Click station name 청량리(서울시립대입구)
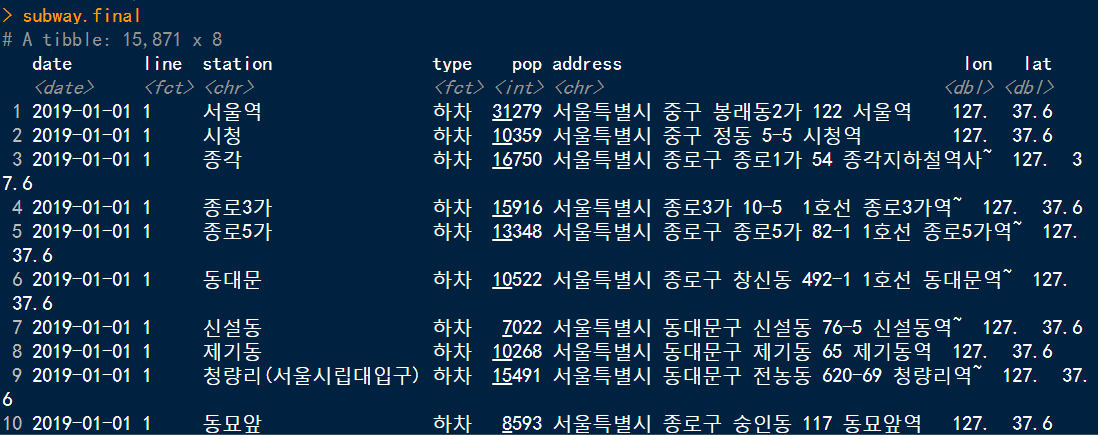 coord(312,375)
